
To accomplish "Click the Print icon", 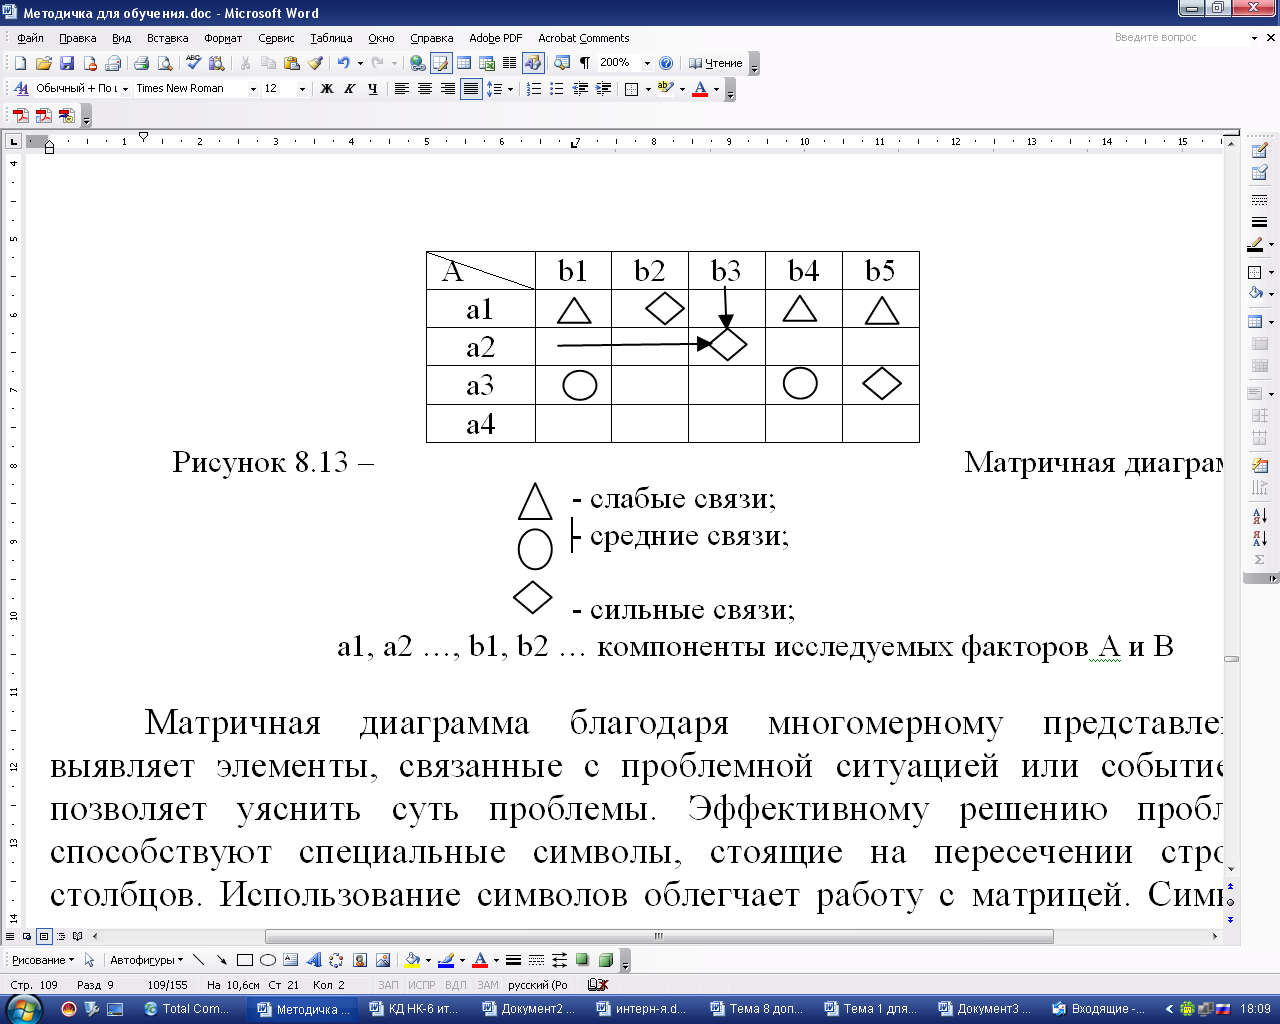I will click(141, 63).
